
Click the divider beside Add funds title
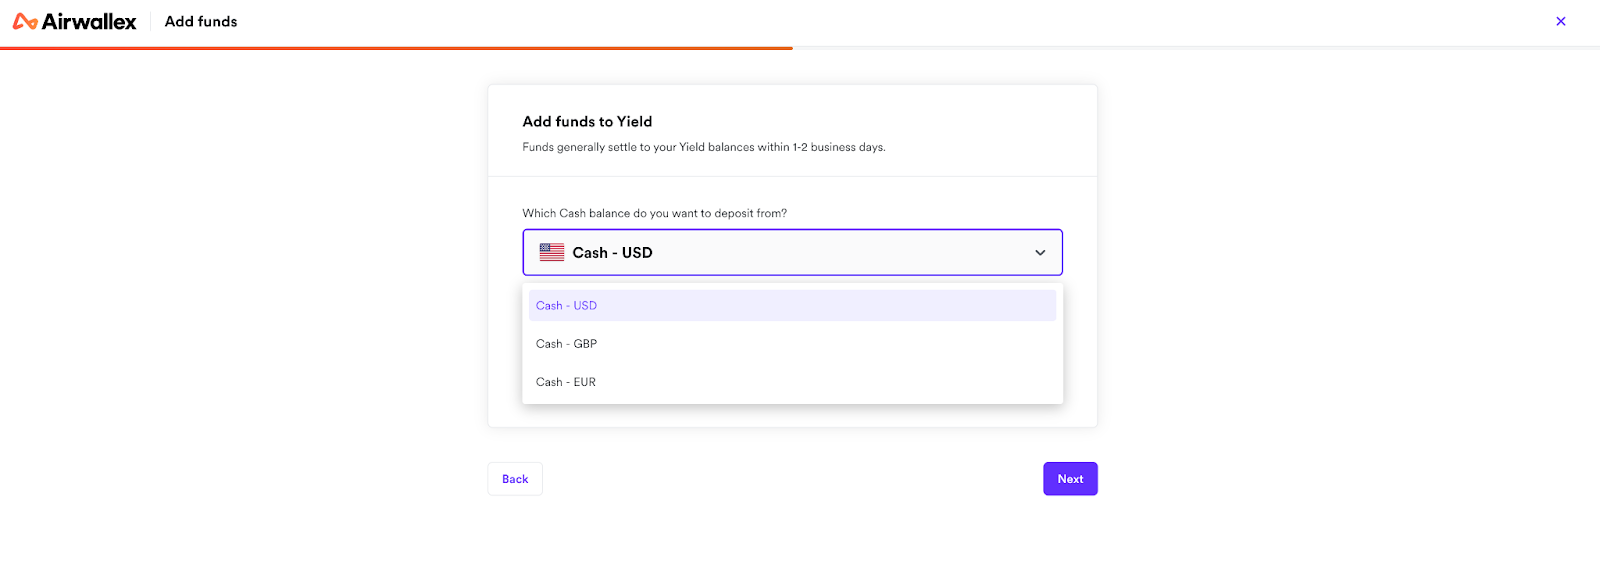pos(151,21)
